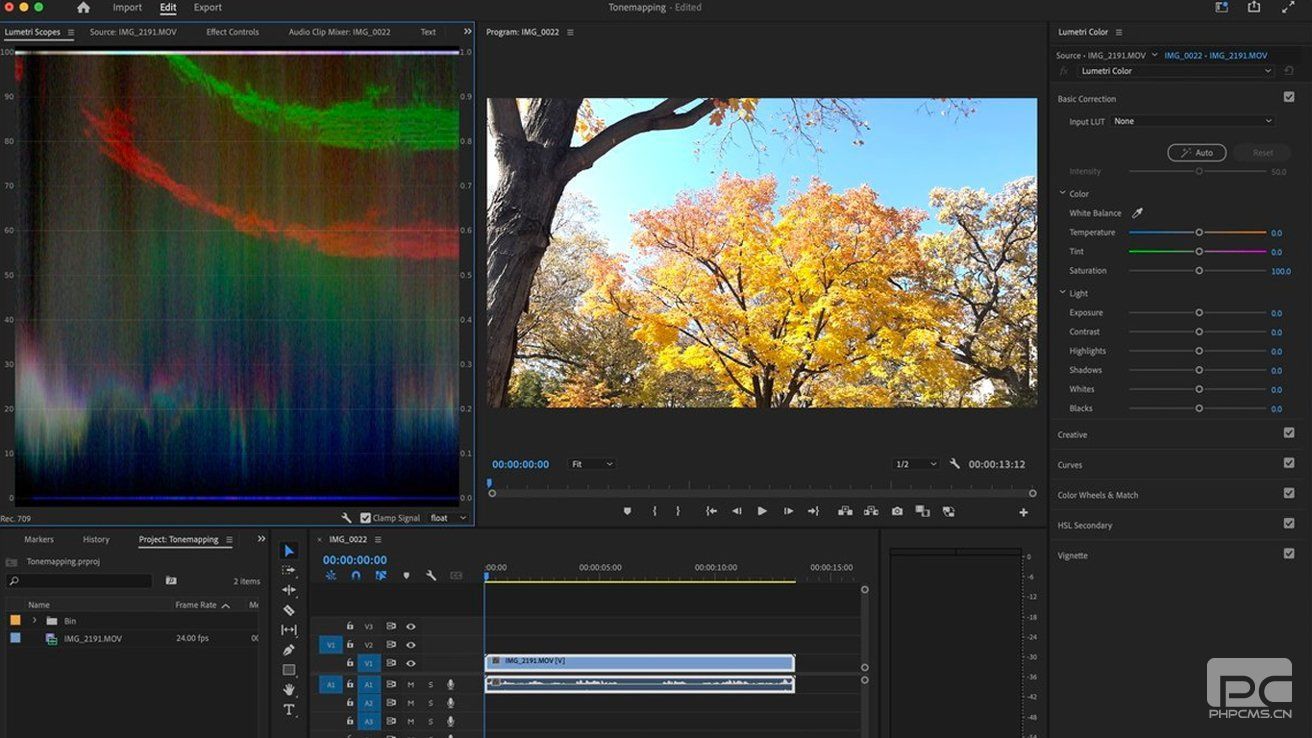Open the Lumetri Scopes wrench settings
The width and height of the screenshot is (1312, 738).
(x=346, y=518)
